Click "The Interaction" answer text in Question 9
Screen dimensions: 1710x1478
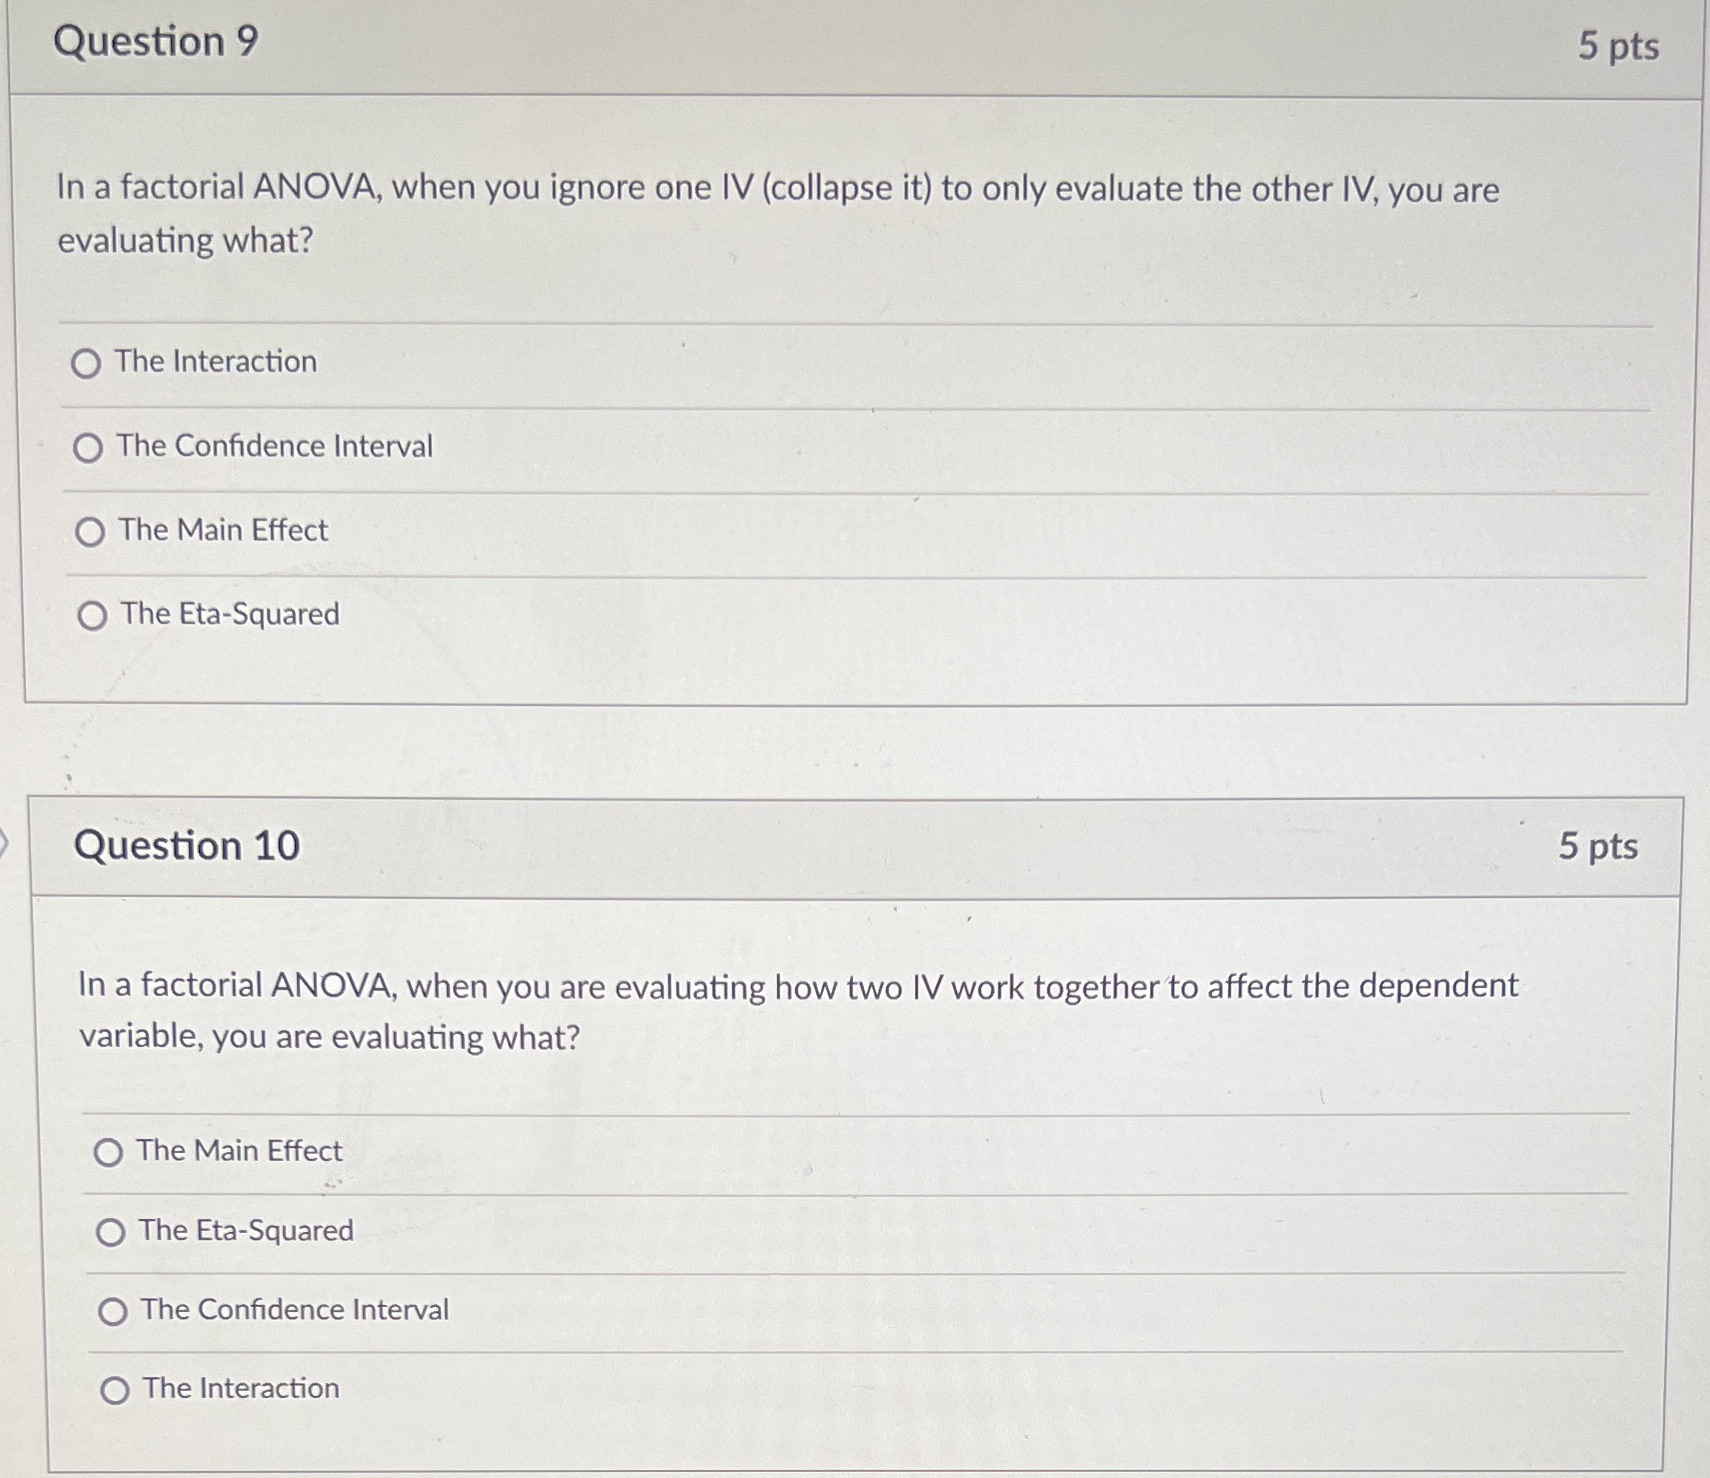[x=216, y=361]
